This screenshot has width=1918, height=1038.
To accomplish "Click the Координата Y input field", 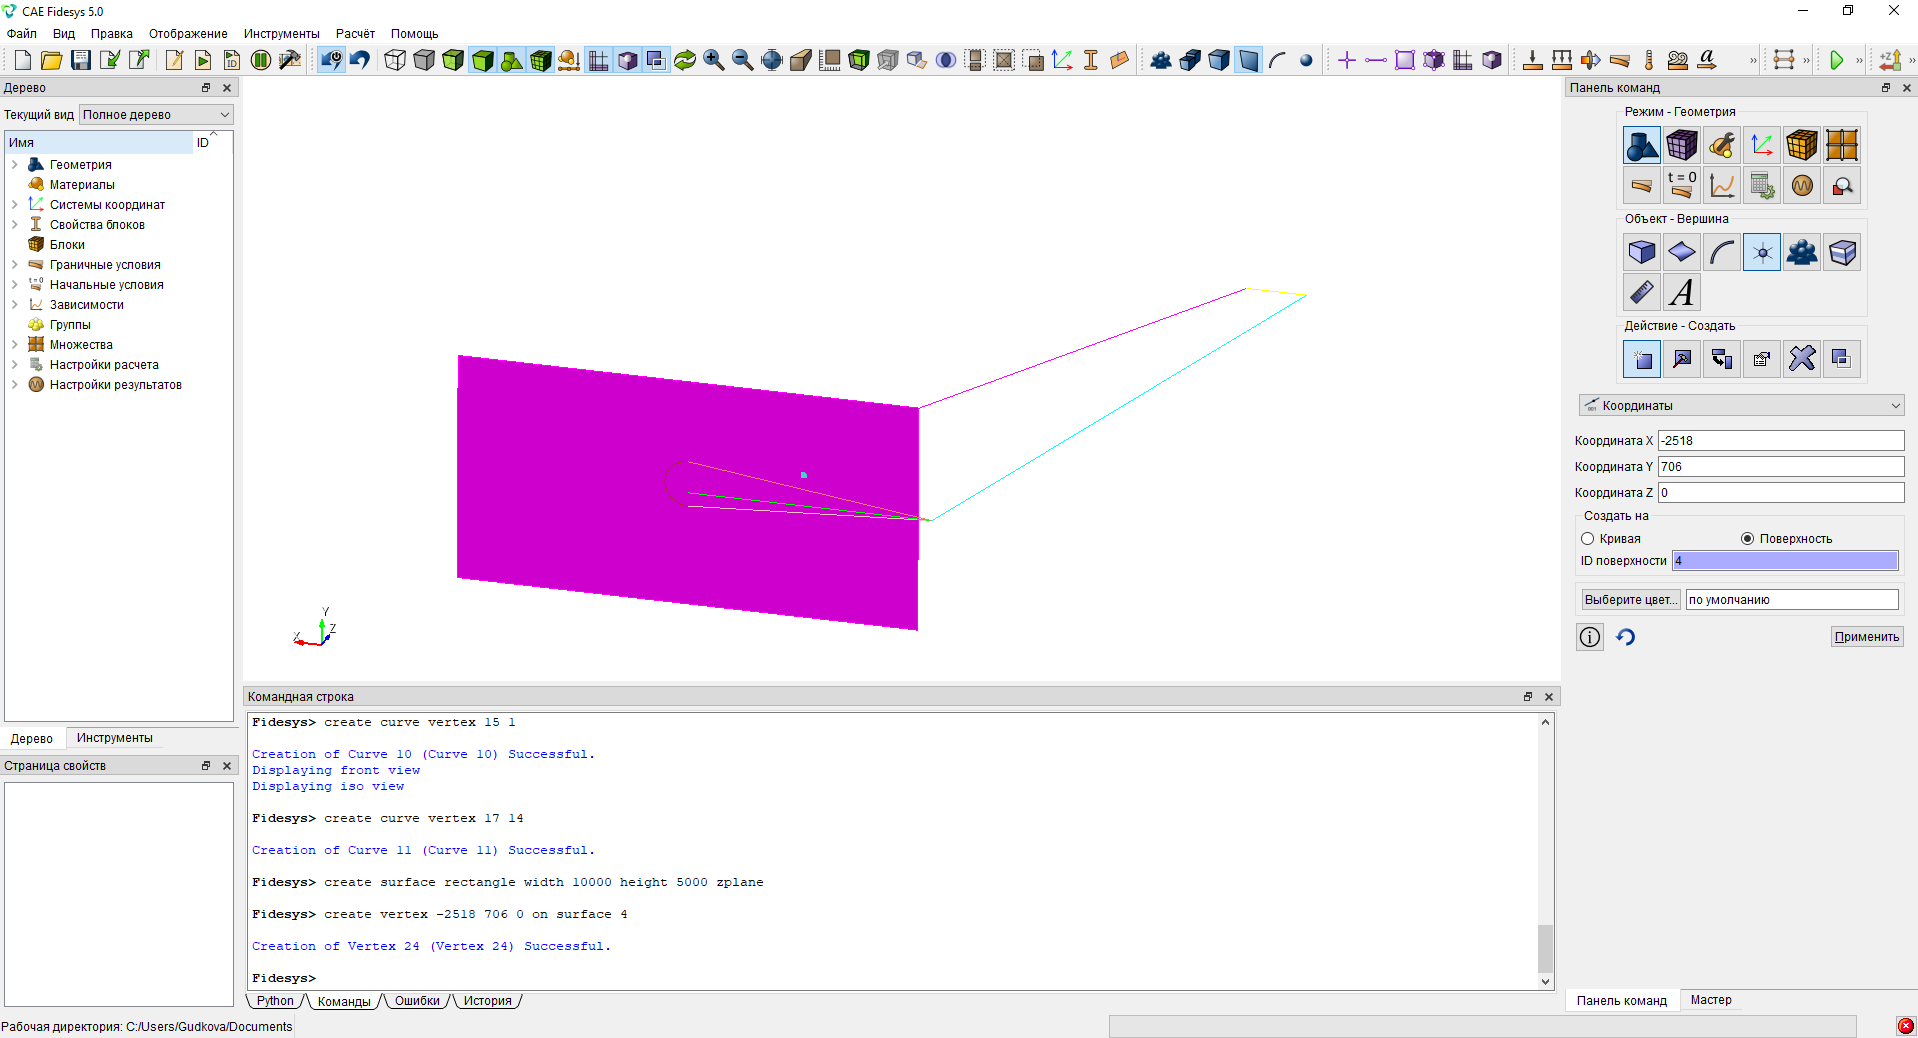I will [1781, 467].
